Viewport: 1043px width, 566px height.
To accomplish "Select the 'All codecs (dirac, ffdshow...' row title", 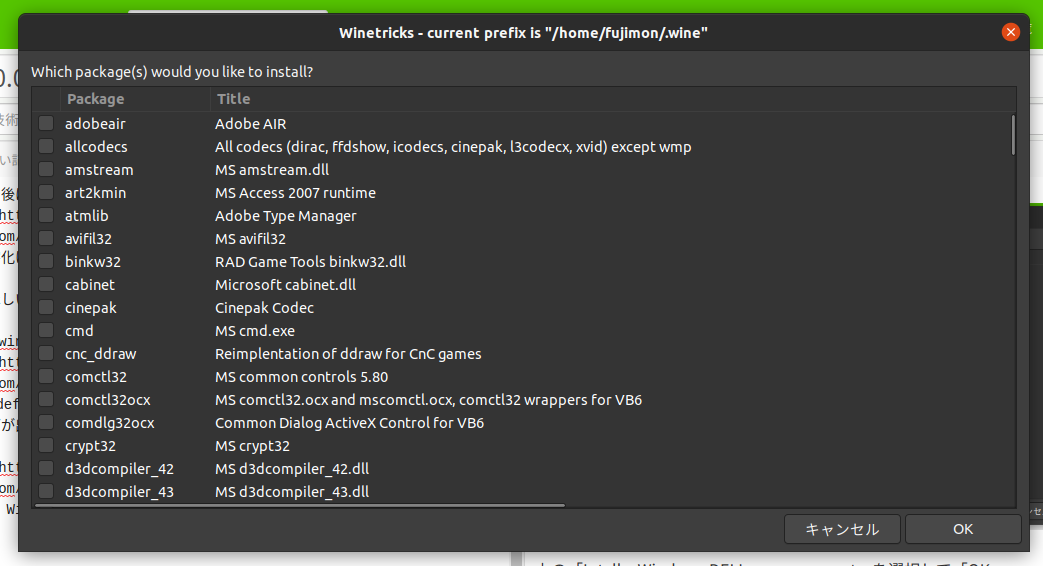I will 453,146.
